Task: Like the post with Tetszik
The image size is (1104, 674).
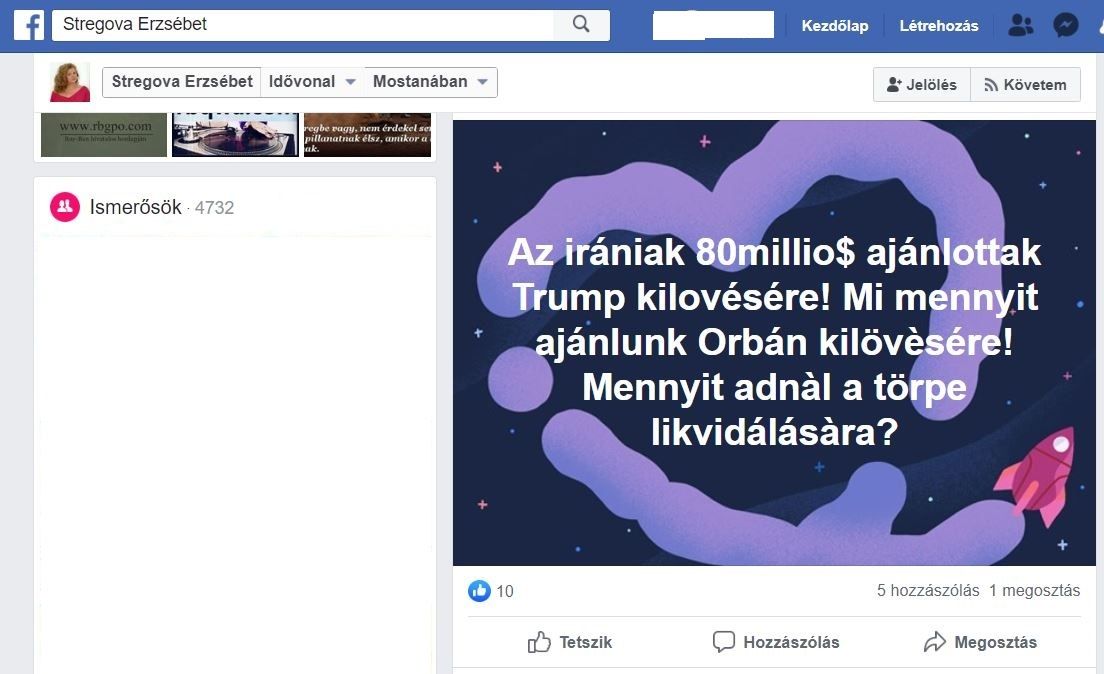Action: pyautogui.click(x=570, y=642)
